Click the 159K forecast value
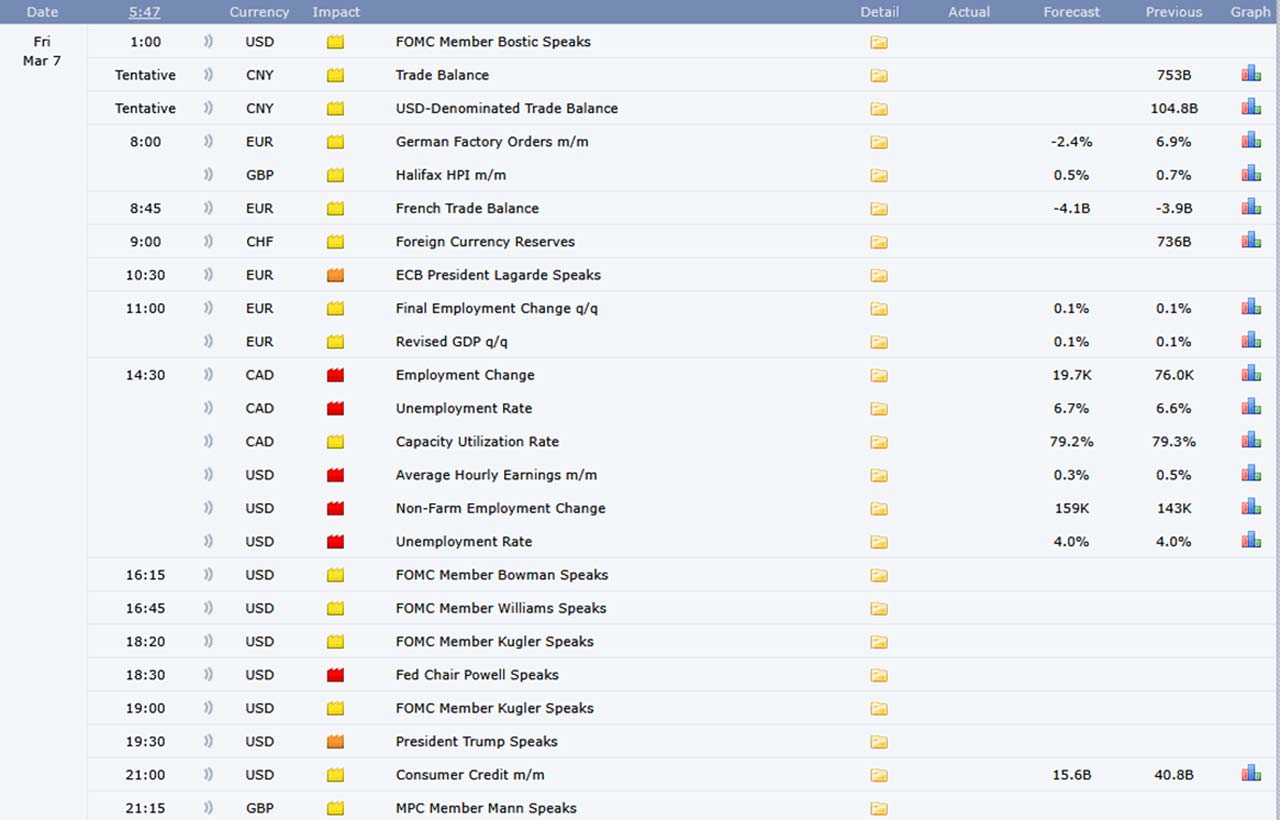This screenshot has width=1280, height=820. tap(1071, 508)
